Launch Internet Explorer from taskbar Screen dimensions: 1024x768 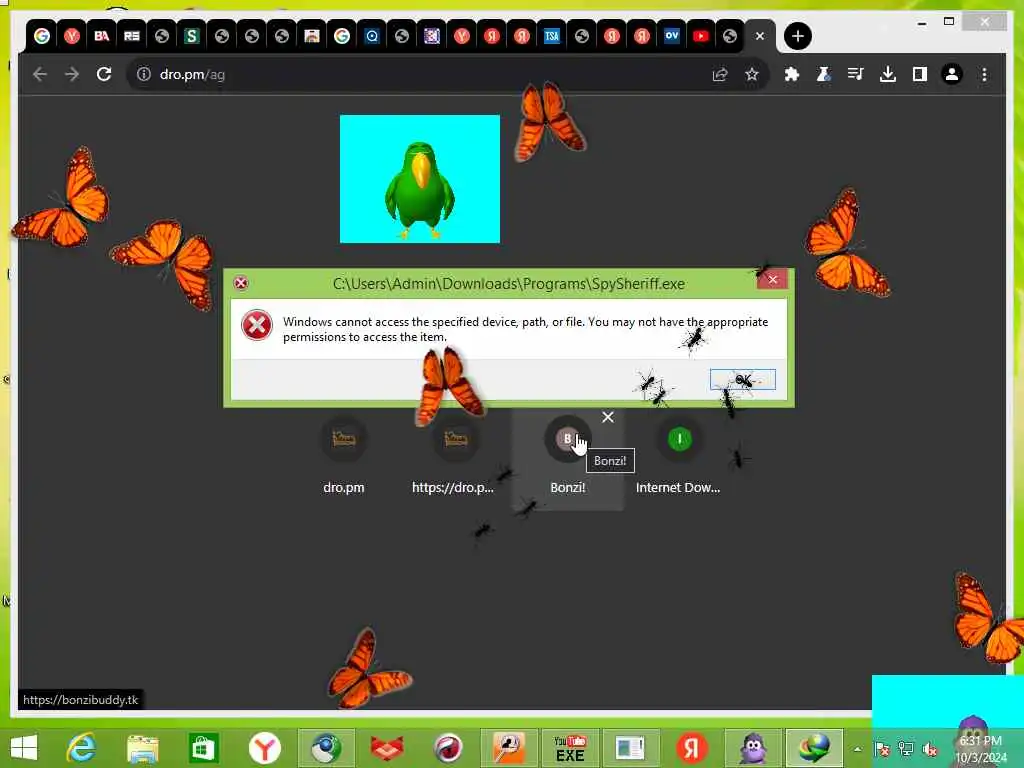(x=82, y=748)
